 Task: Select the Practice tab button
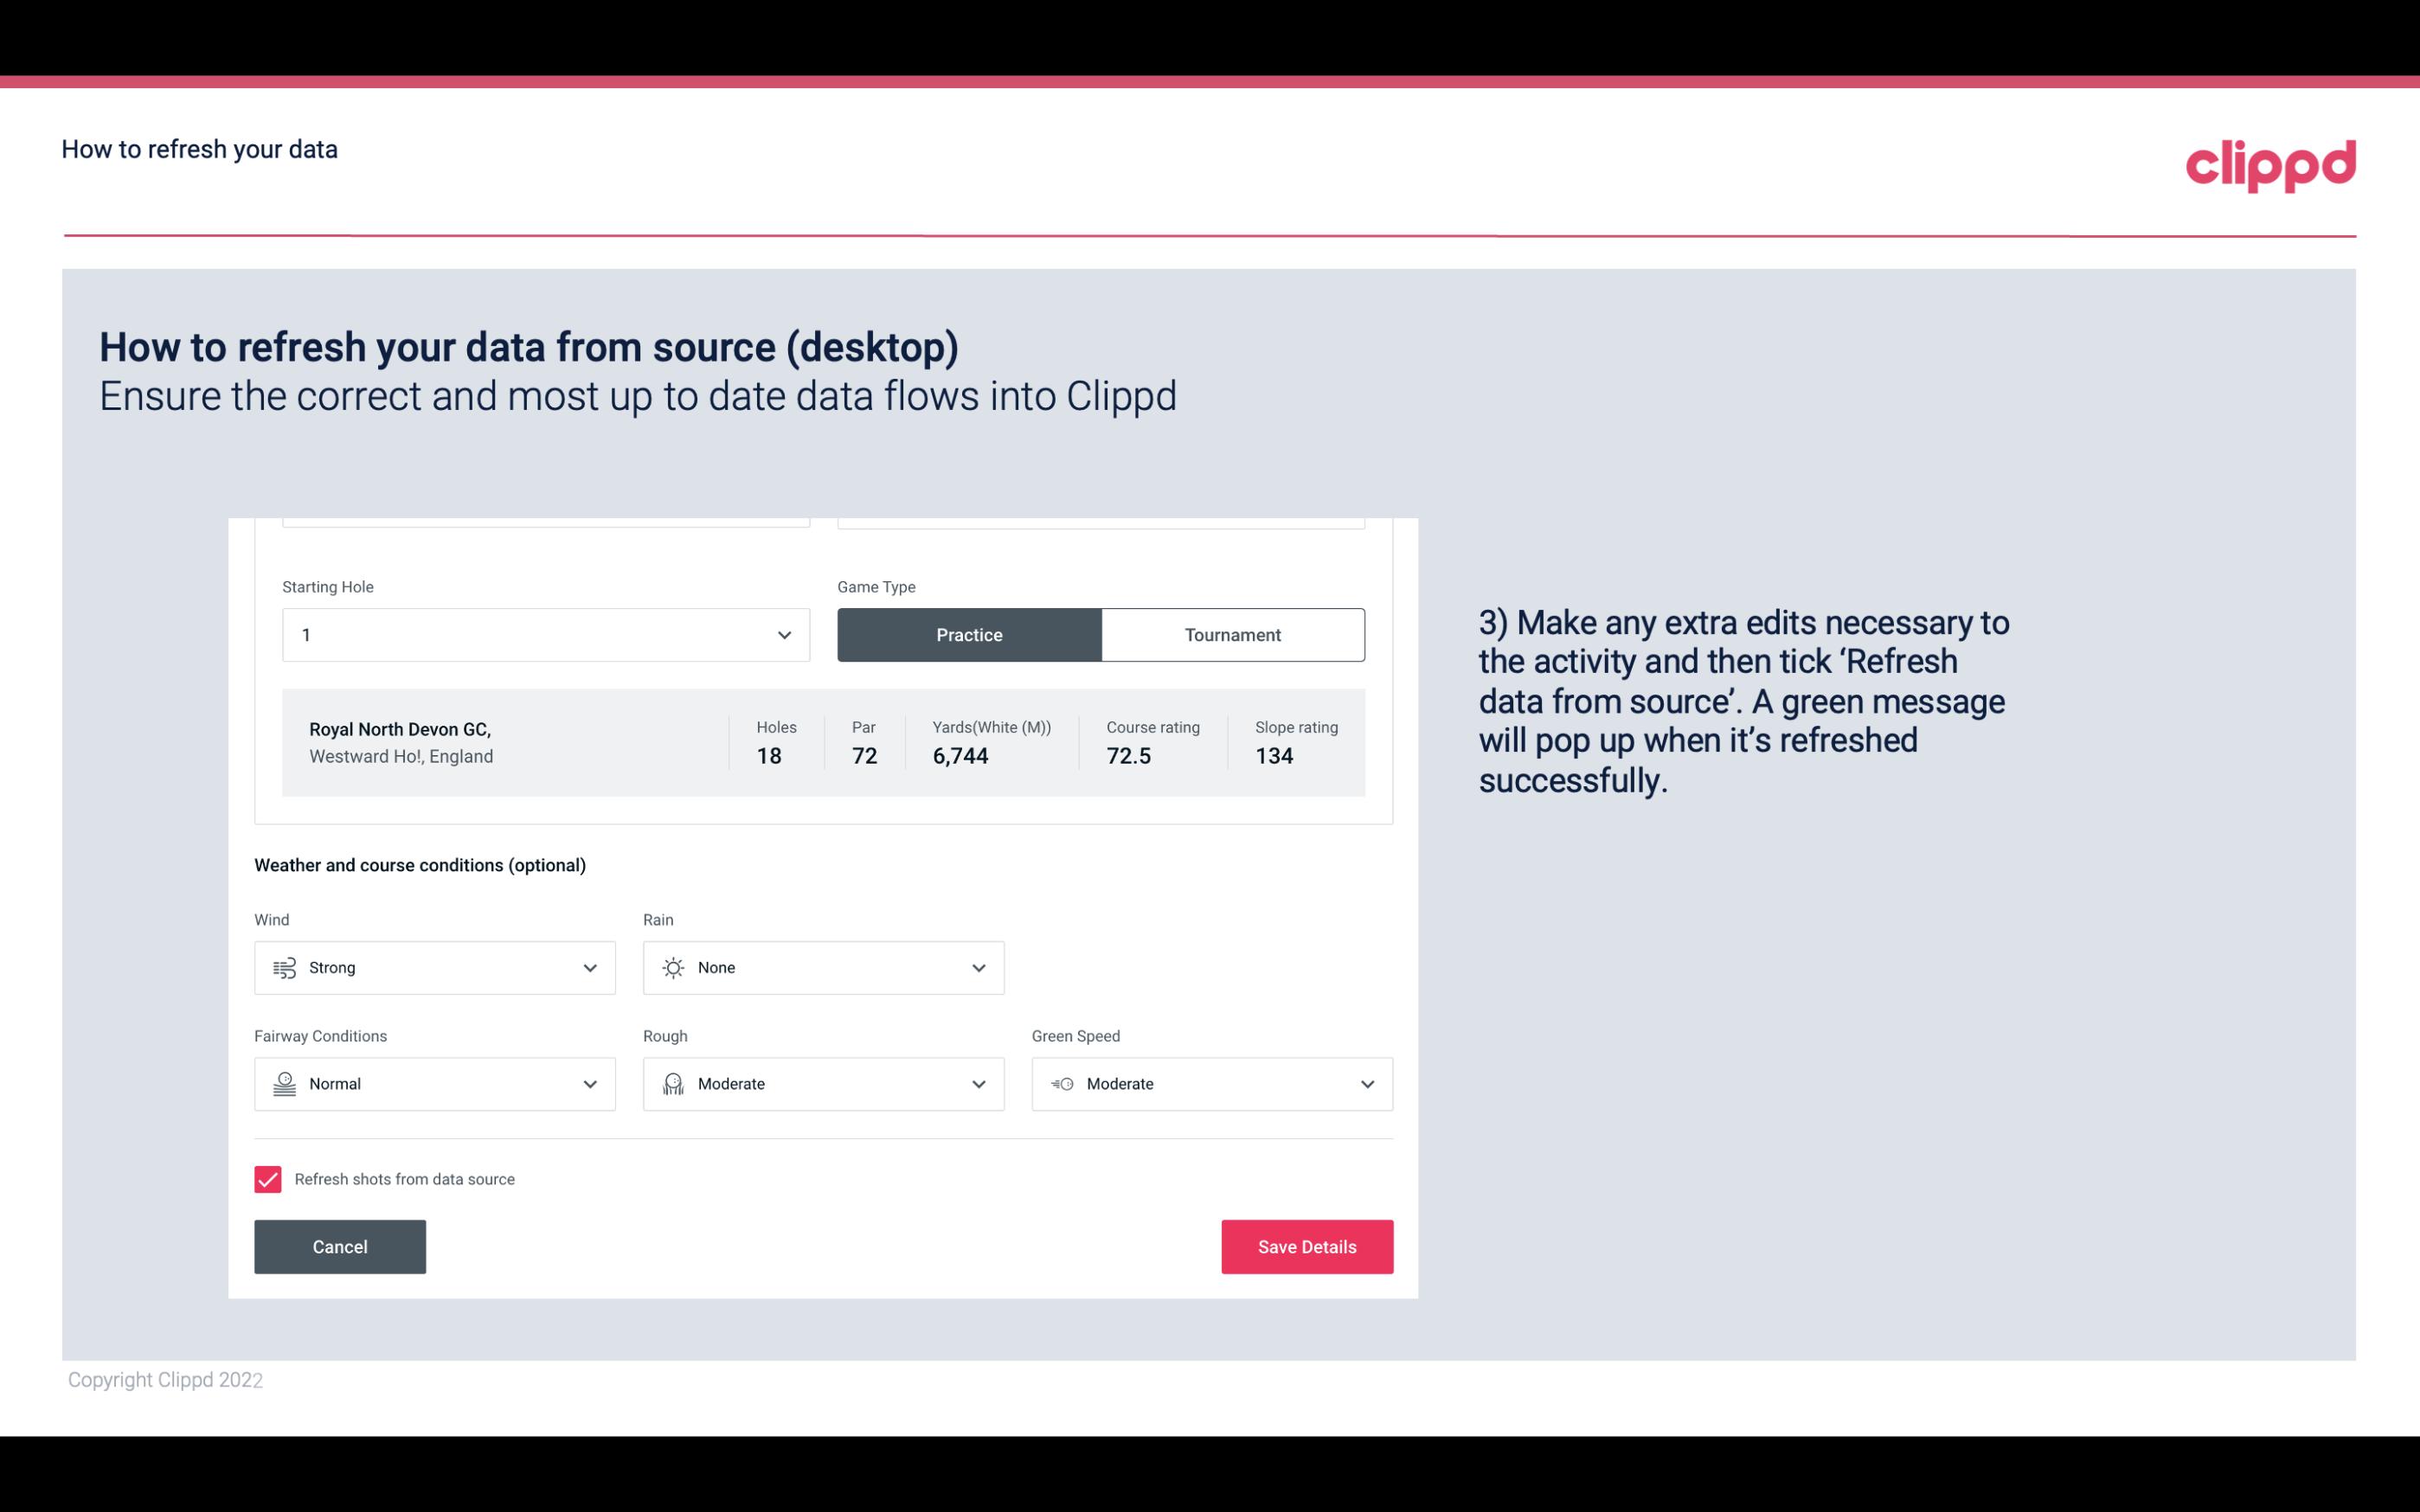click(969, 634)
